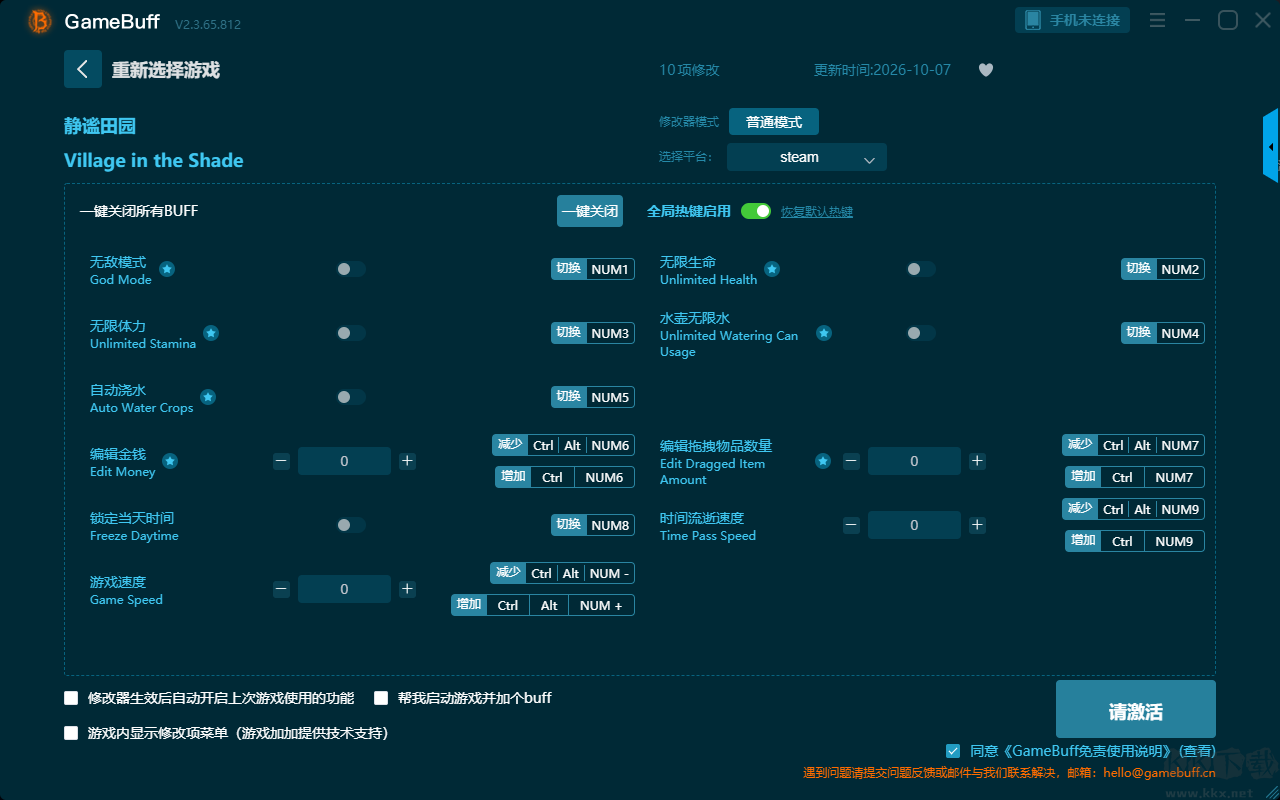Click the Edit Money value field
Image resolution: width=1280 pixels, height=800 pixels.
(344, 461)
